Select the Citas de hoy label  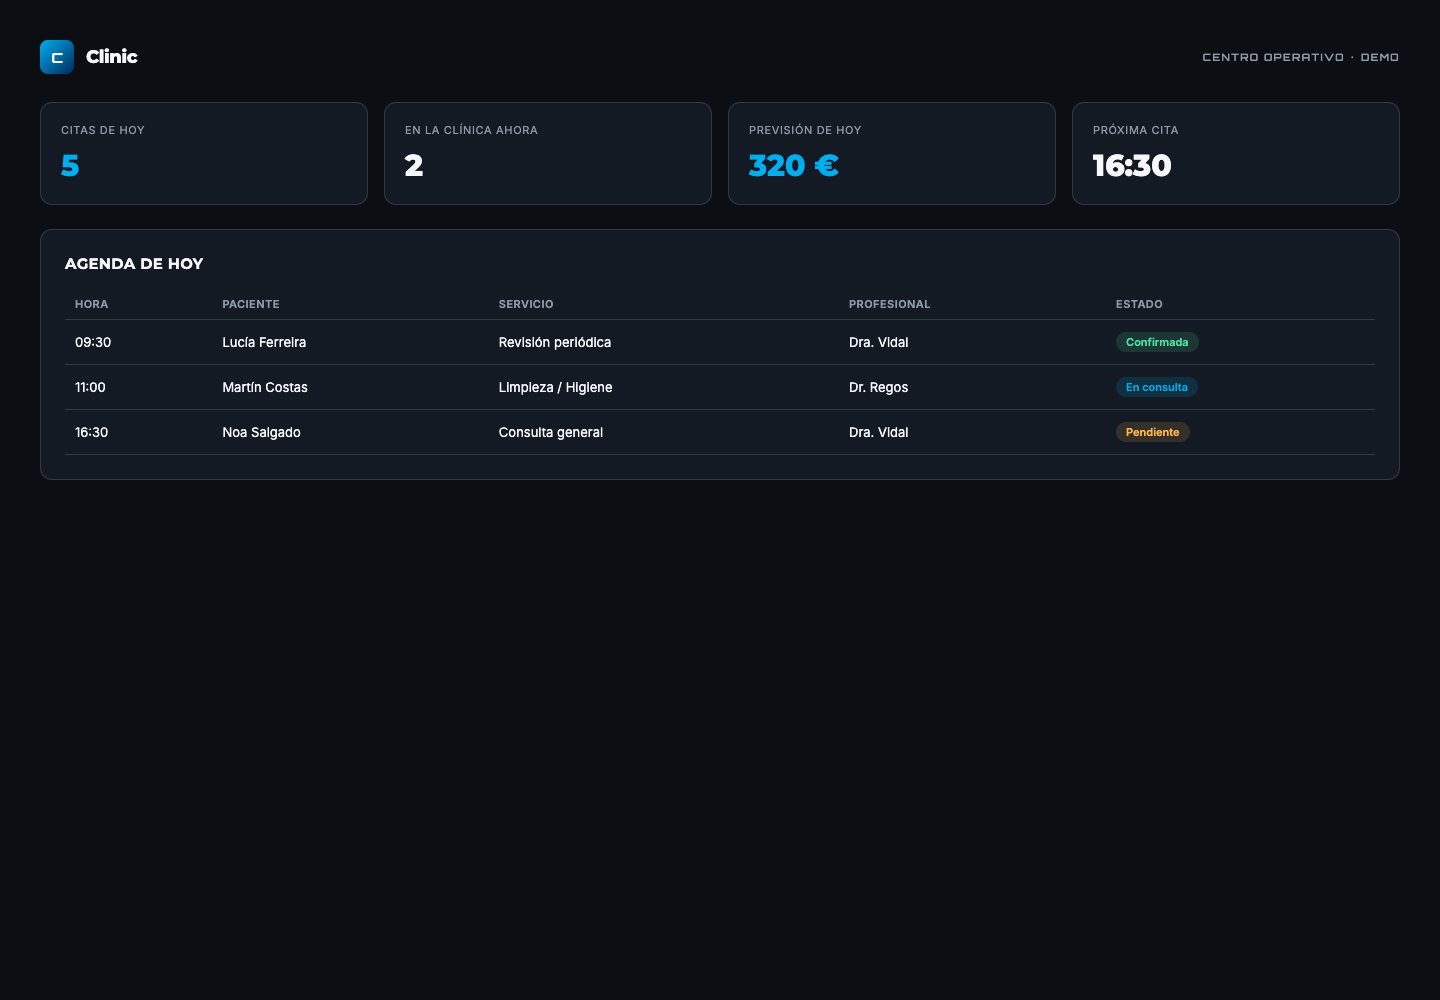(103, 130)
